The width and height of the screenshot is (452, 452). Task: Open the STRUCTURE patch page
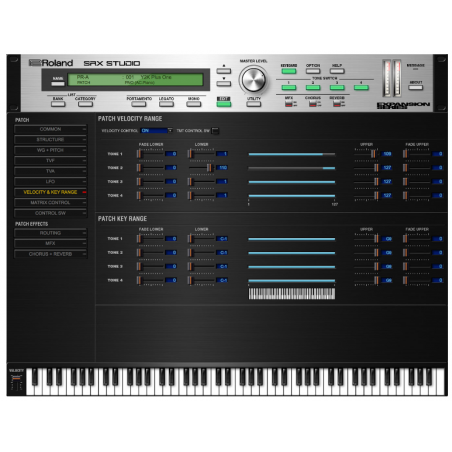(50, 140)
